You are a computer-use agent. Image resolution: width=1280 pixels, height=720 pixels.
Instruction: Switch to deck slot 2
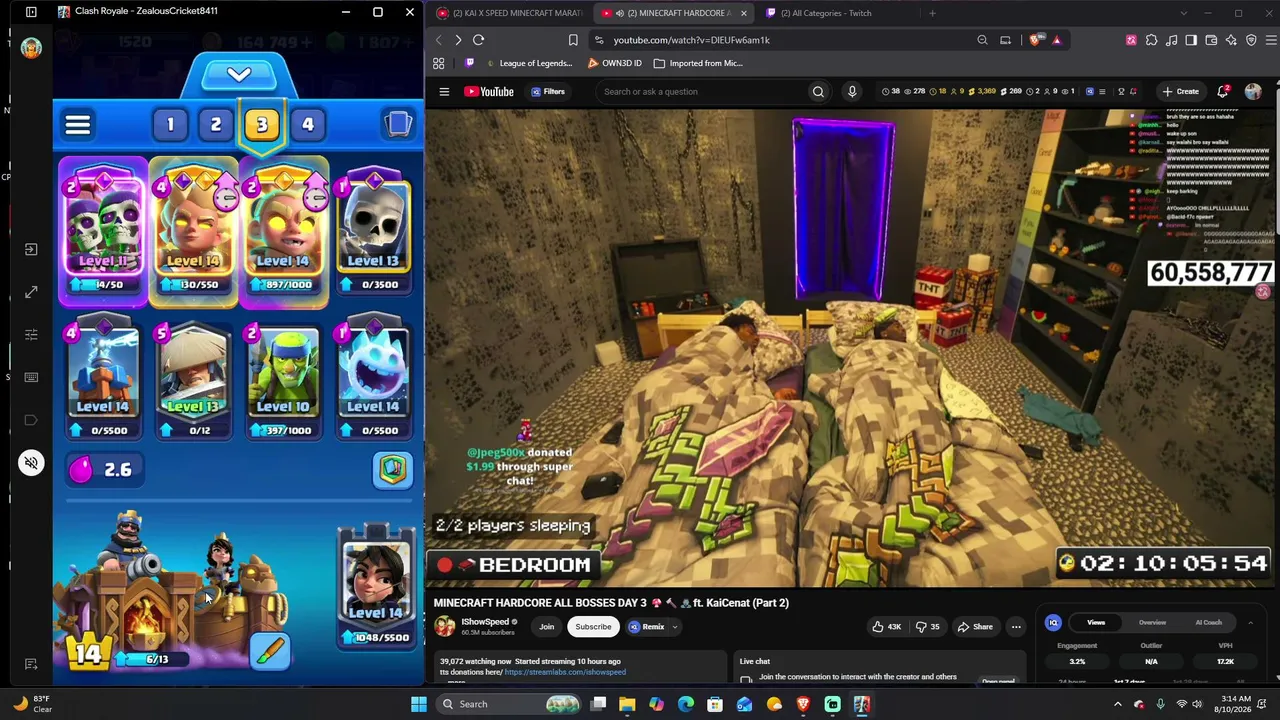click(x=216, y=125)
